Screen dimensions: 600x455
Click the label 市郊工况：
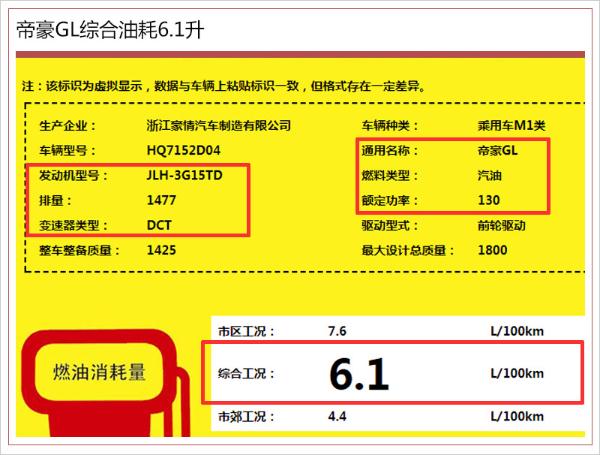point(246,416)
